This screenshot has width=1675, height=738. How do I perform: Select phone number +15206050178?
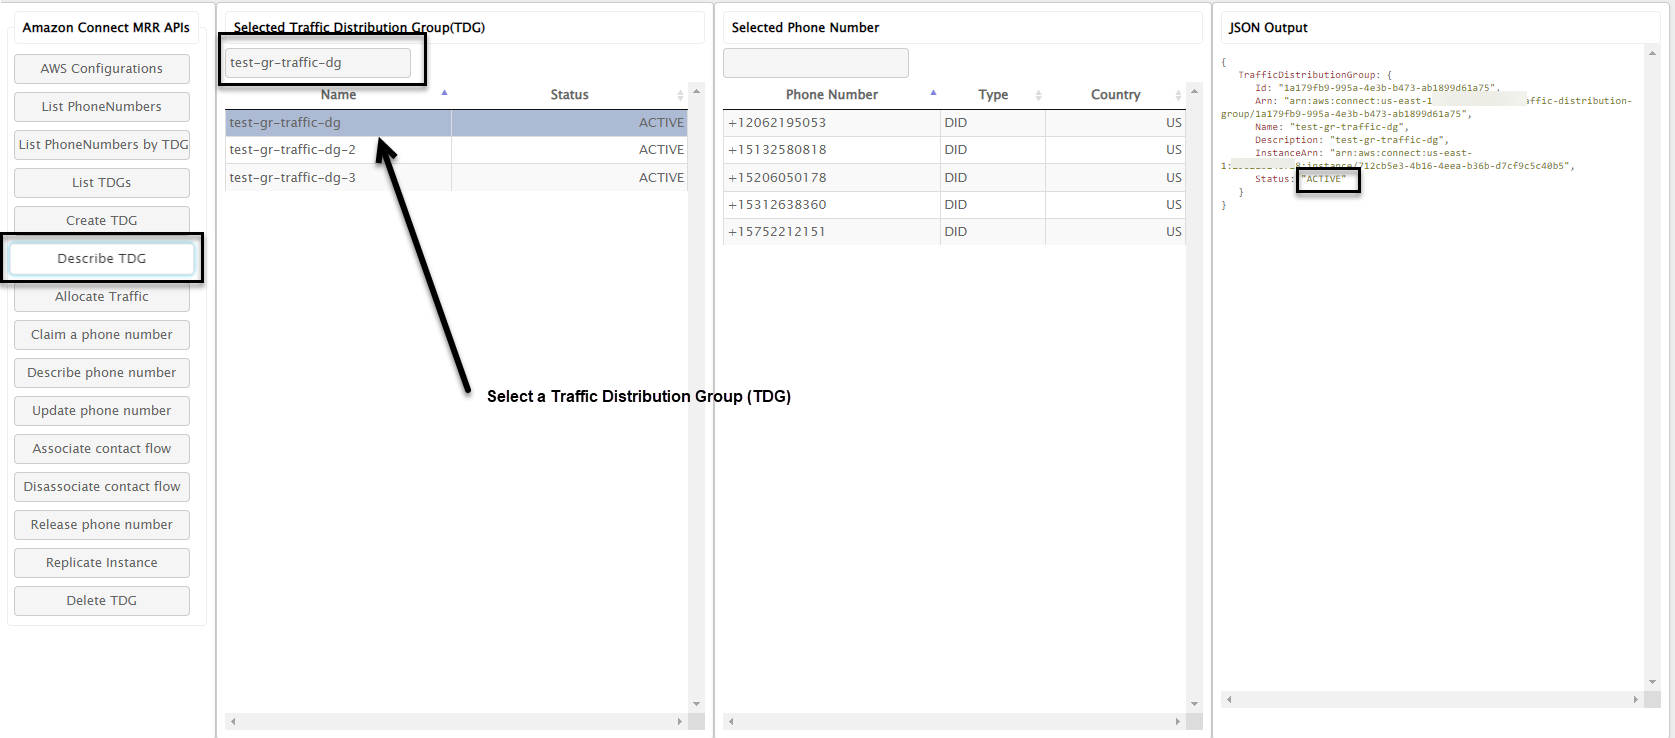(x=954, y=178)
